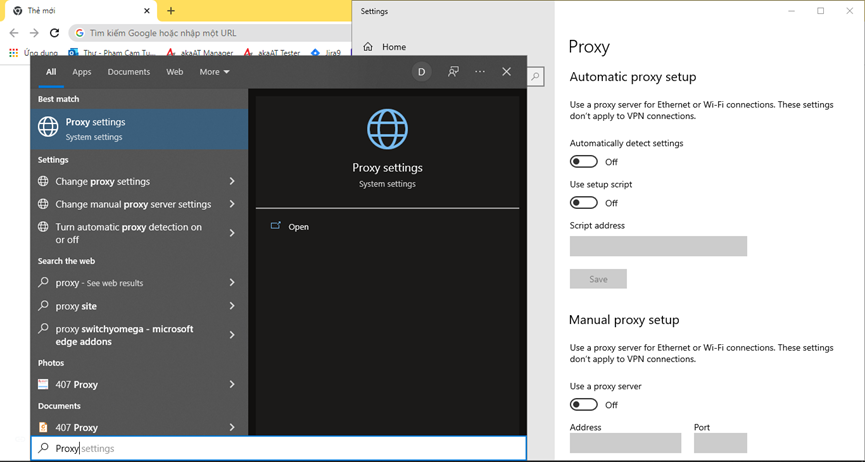Screen dimensions: 865x462
Task: Select the Proxy settings best match result
Action: [139, 129]
